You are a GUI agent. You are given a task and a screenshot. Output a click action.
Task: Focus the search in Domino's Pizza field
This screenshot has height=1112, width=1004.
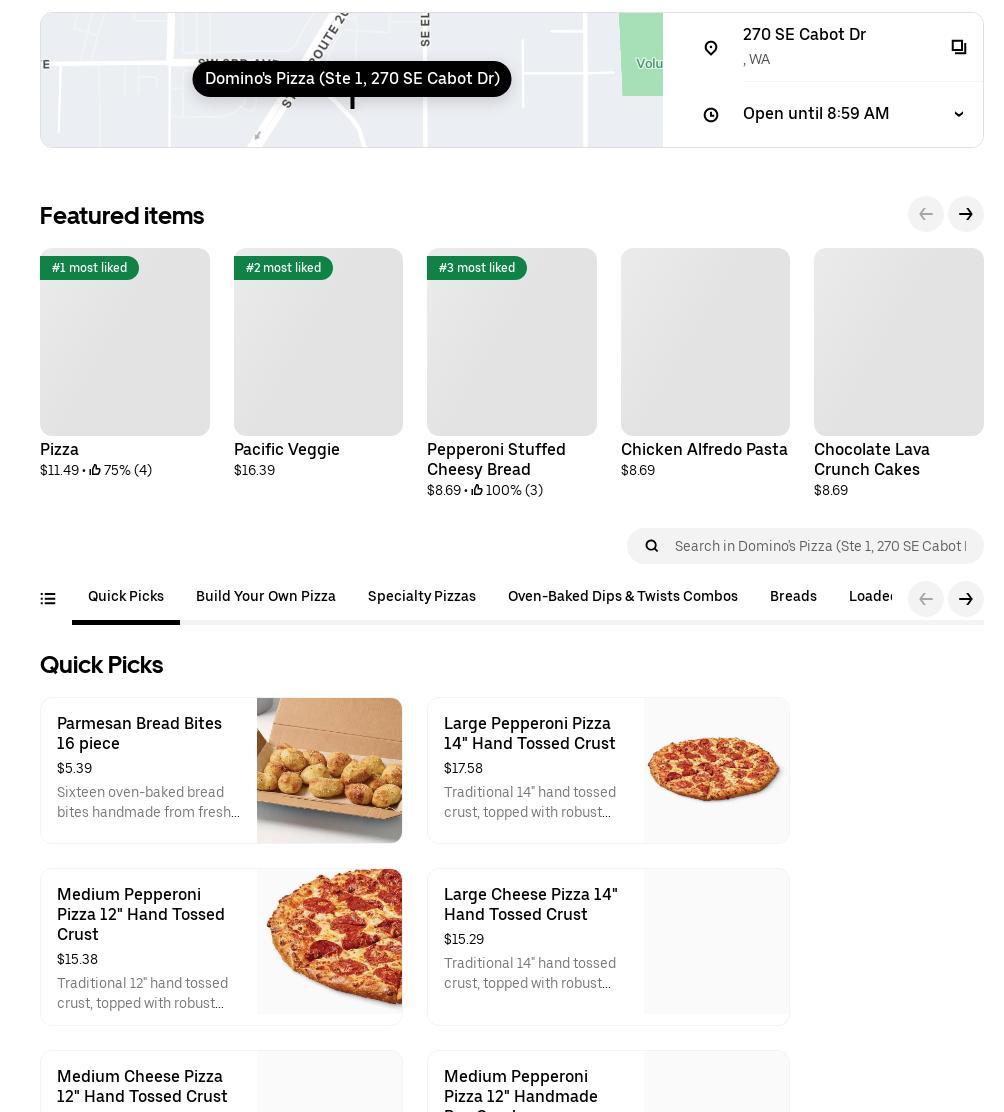coord(820,546)
